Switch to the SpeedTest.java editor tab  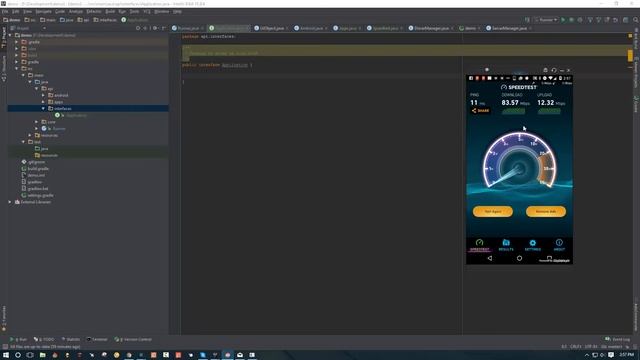[x=385, y=28]
